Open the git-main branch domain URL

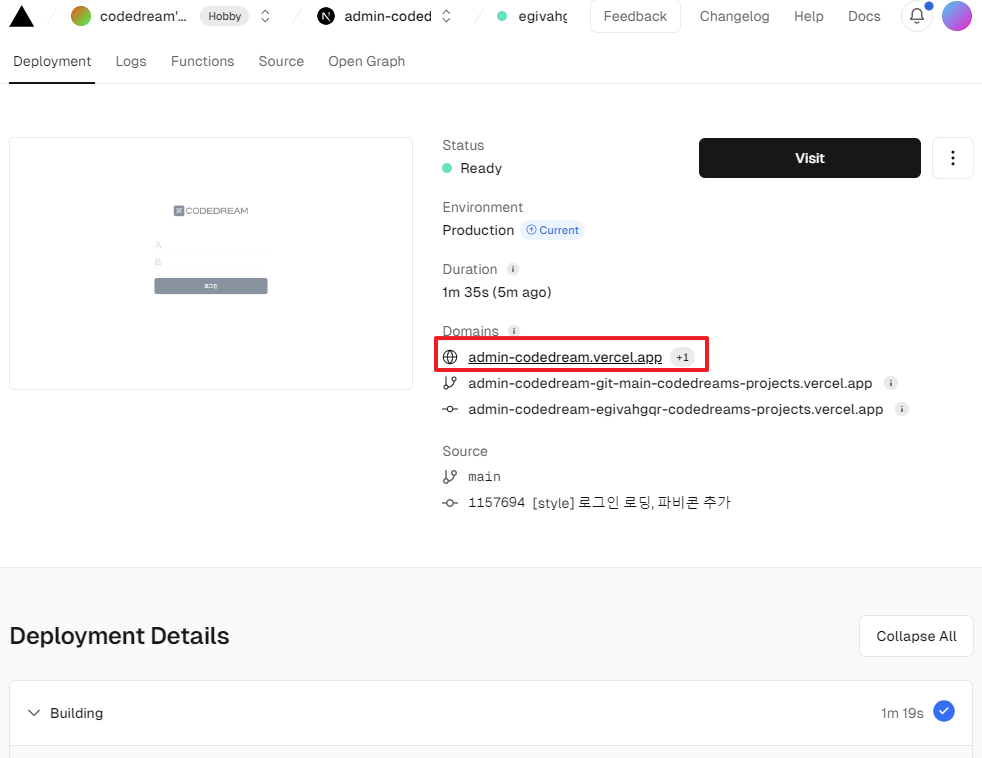pos(670,383)
